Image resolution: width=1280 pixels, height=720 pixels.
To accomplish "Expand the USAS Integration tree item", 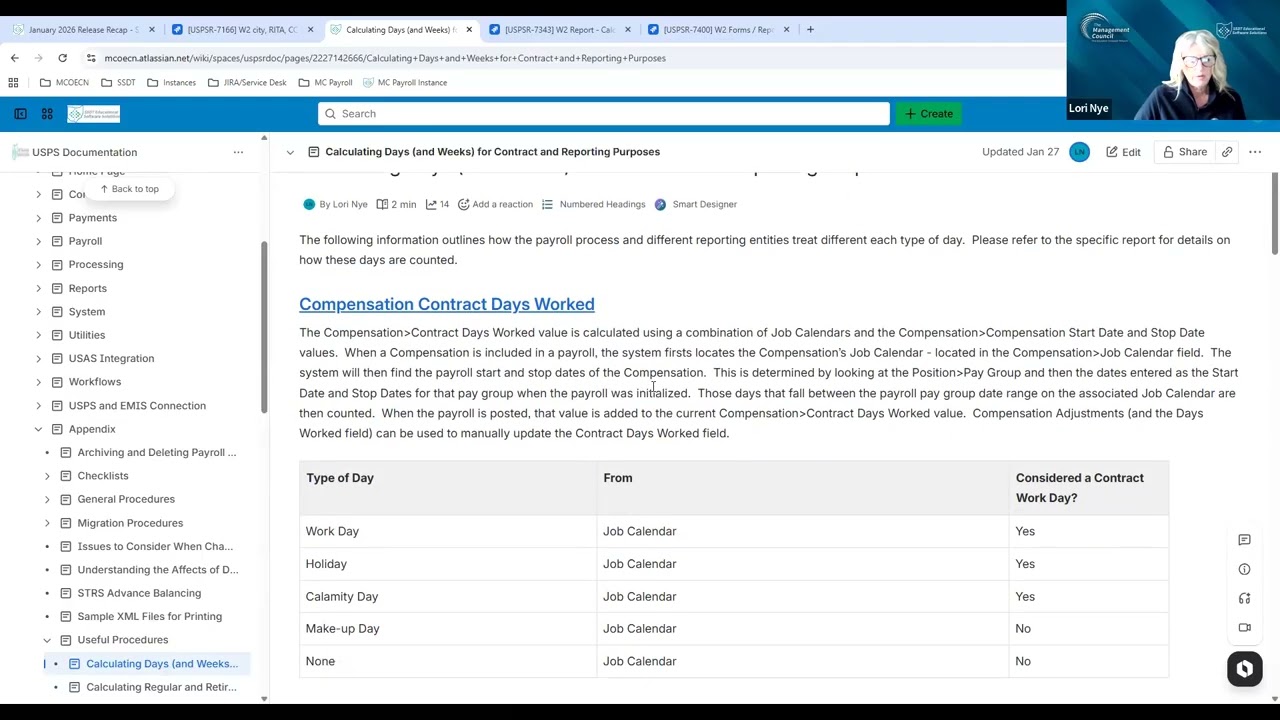I will tap(39, 358).
